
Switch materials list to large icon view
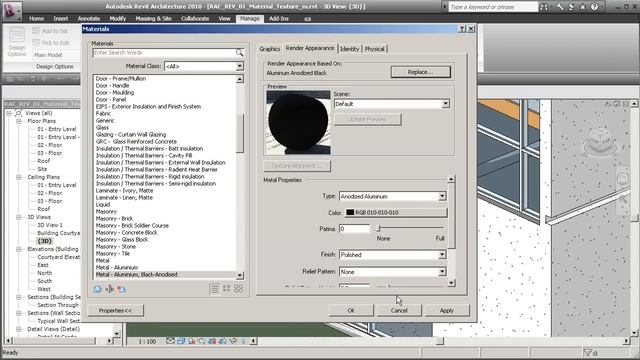coord(238,289)
